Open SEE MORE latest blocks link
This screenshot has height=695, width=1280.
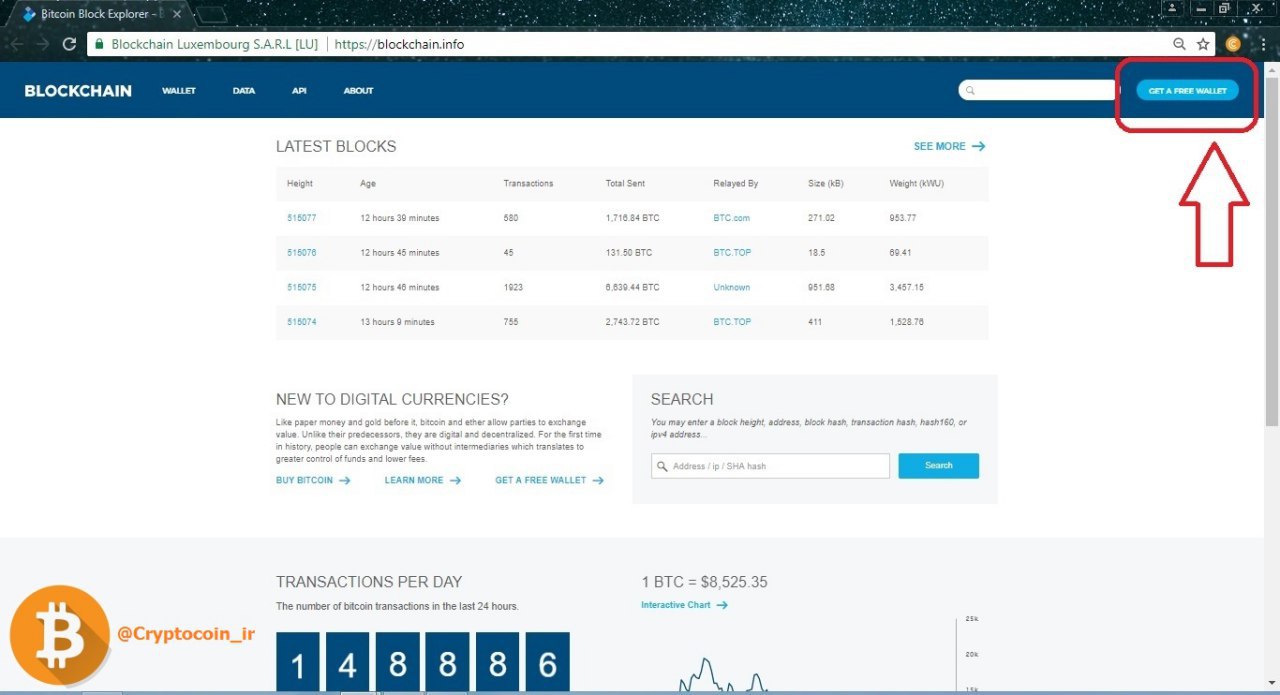949,146
